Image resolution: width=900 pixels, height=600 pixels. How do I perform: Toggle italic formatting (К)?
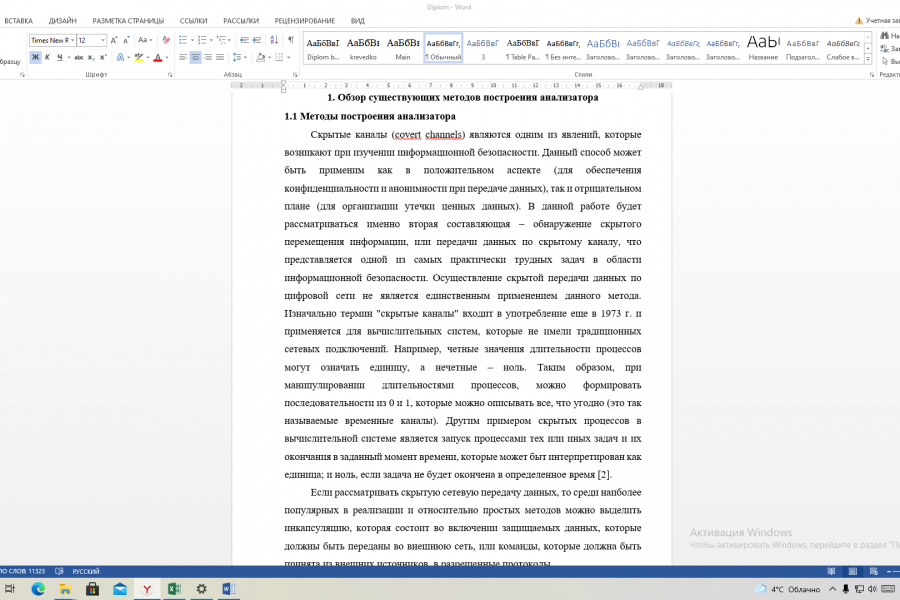(48, 57)
